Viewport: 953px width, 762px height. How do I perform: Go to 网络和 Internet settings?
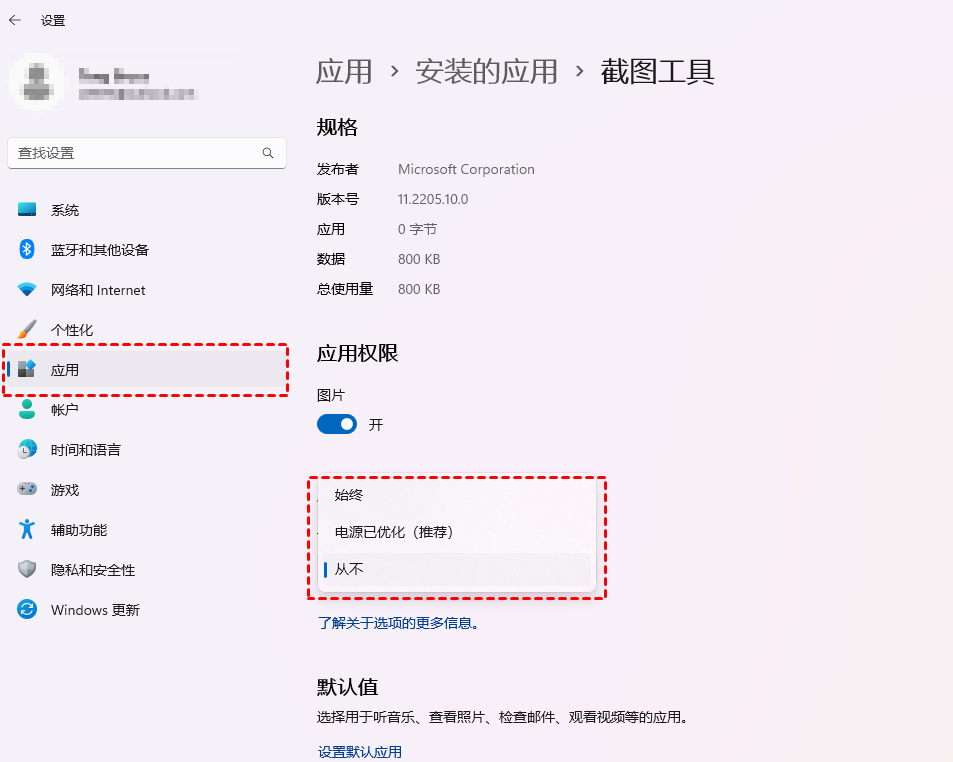click(146, 290)
